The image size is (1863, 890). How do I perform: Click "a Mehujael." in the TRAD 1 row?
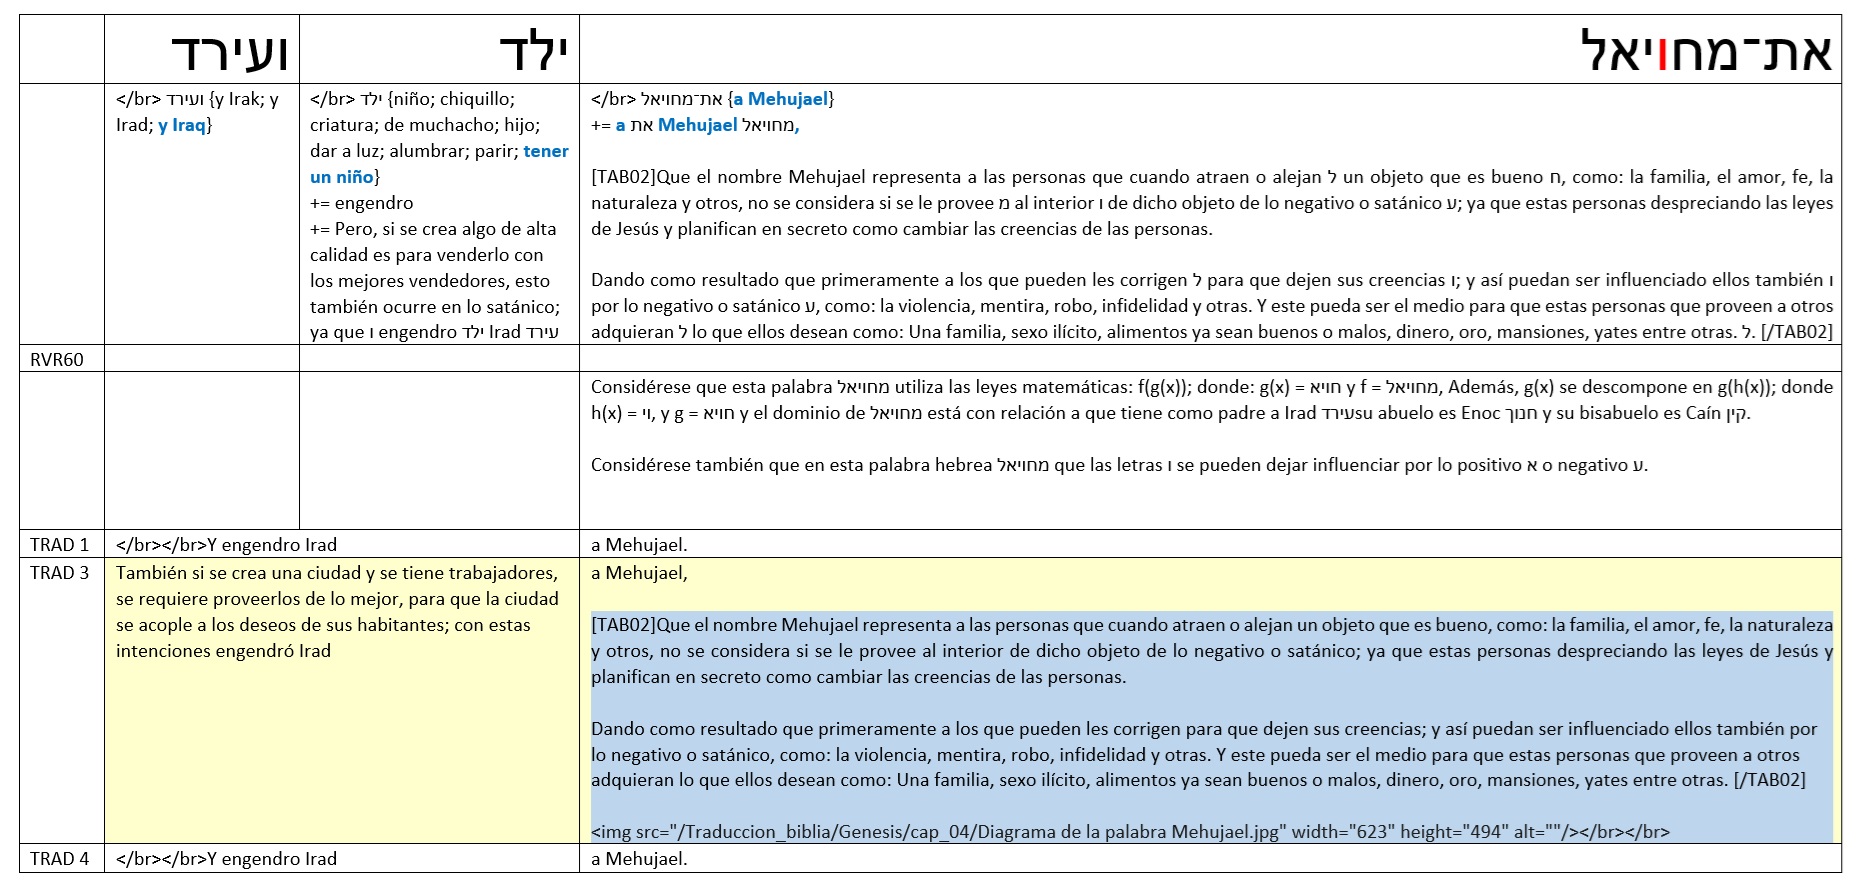point(639,545)
